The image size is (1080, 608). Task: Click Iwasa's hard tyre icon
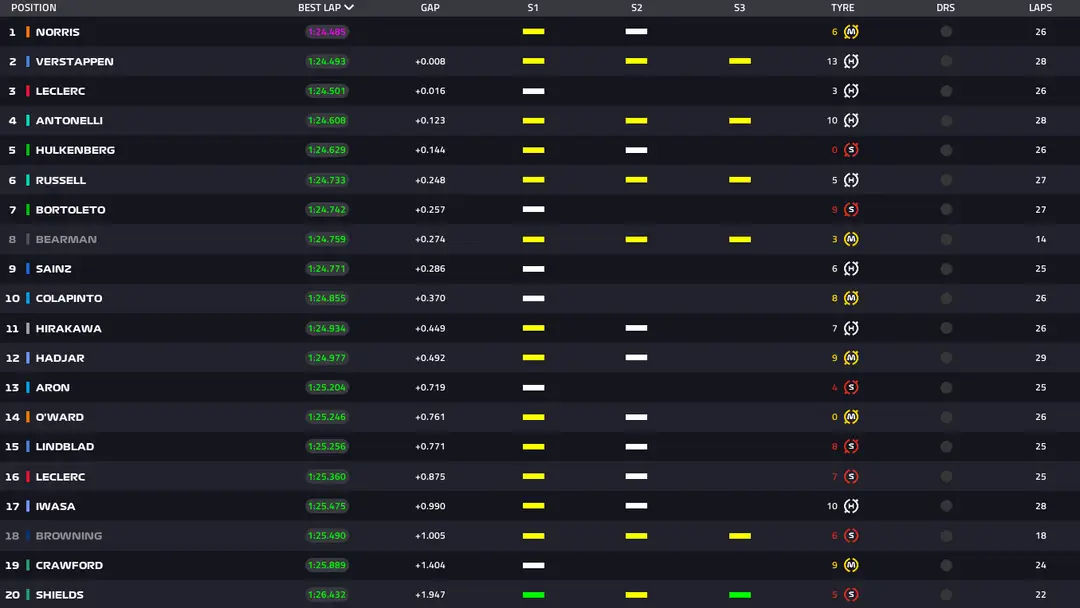(851, 506)
